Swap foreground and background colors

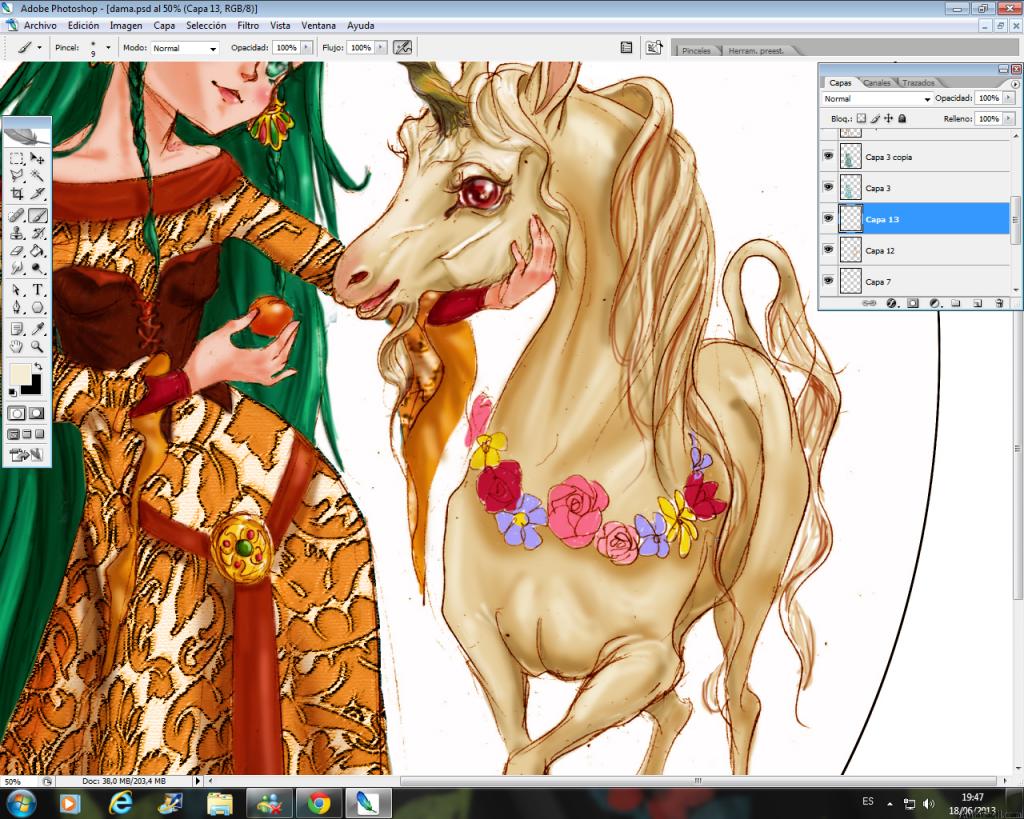coord(38,366)
